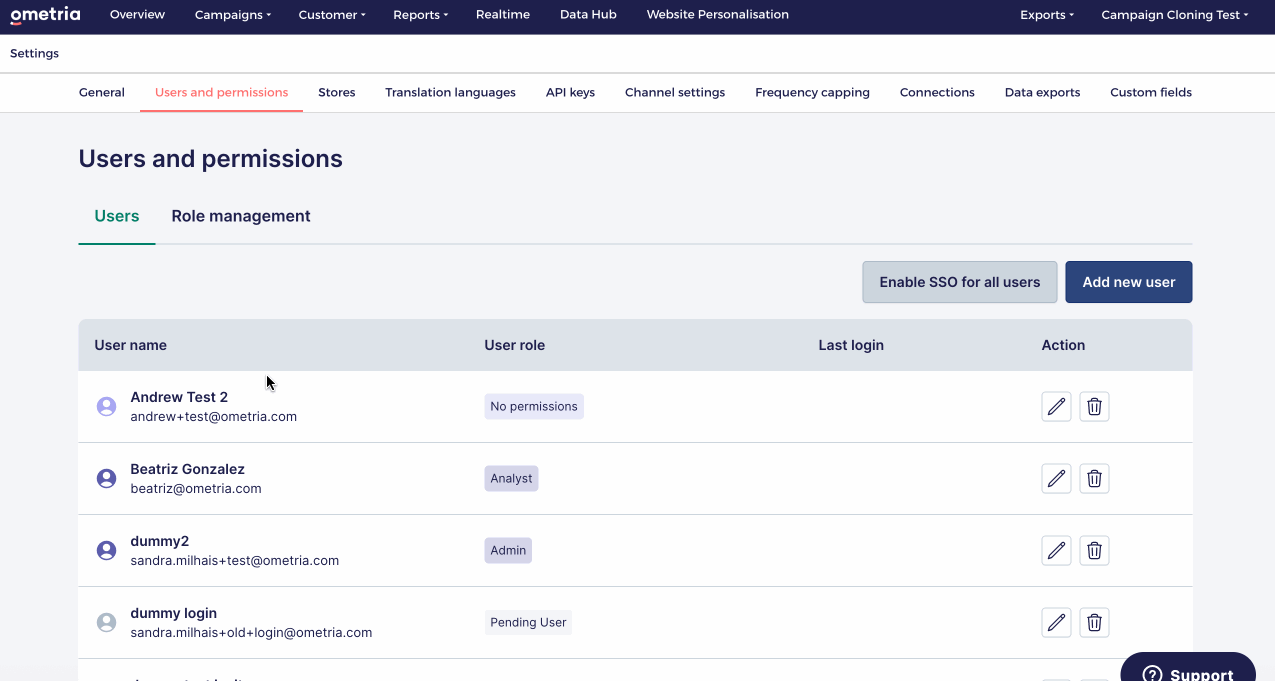
Task: Enable SSO for all users
Action: click(x=959, y=282)
